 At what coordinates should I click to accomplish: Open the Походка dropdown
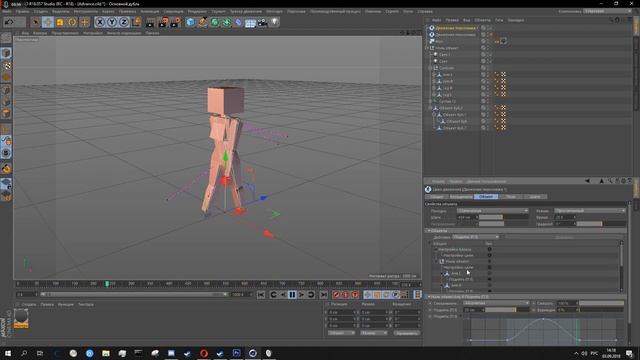[492, 211]
